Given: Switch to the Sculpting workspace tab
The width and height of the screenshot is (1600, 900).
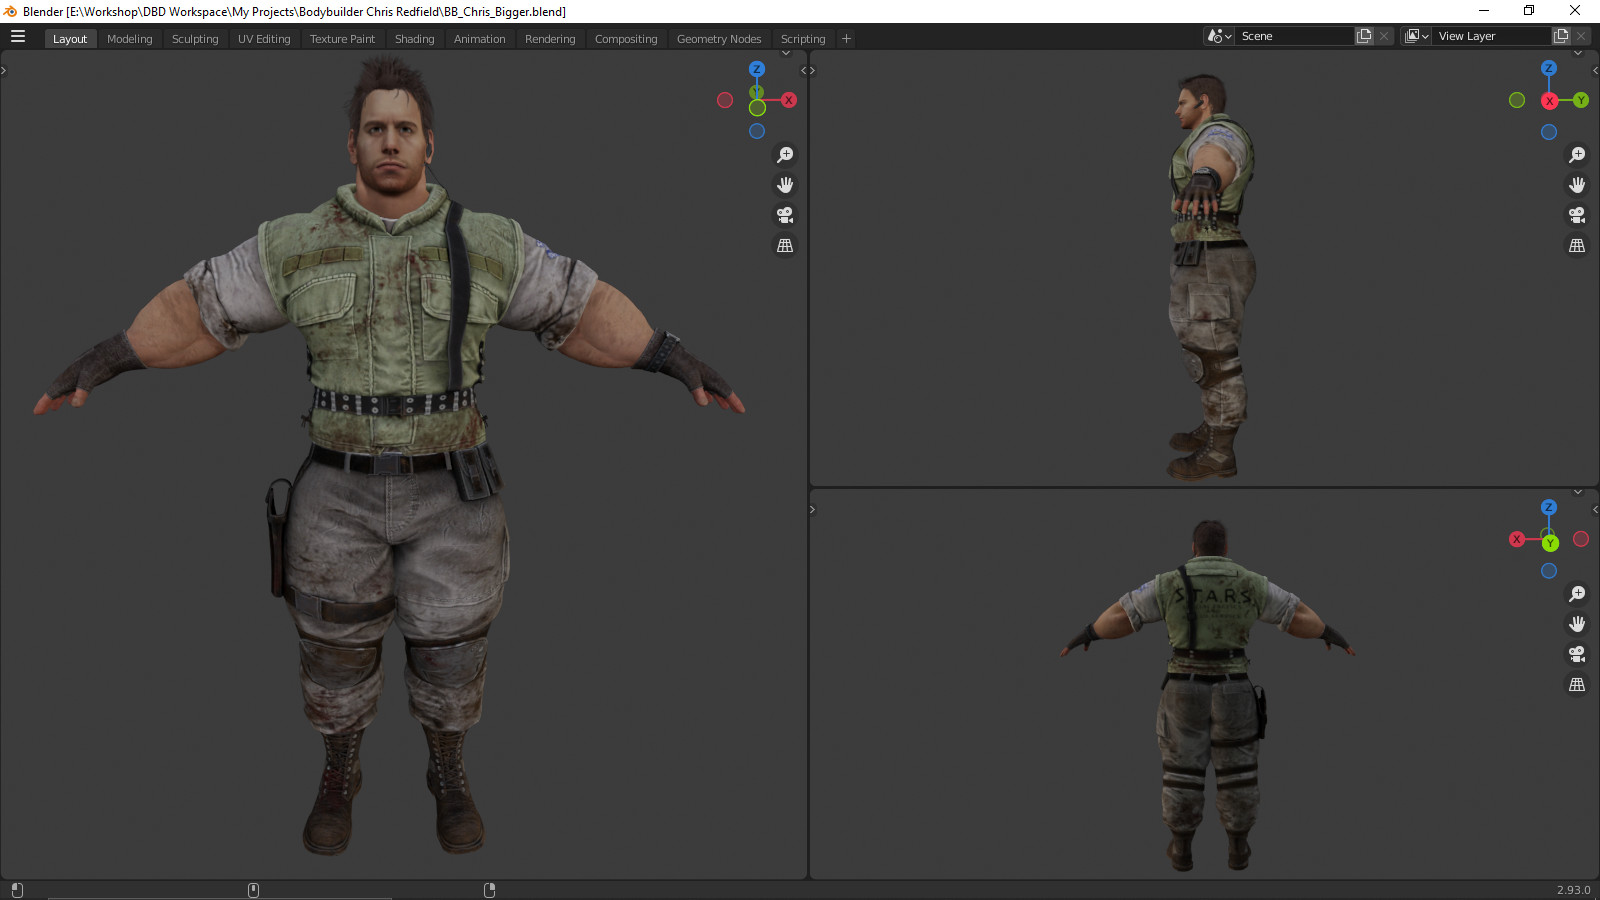Looking at the screenshot, I should tap(195, 39).
